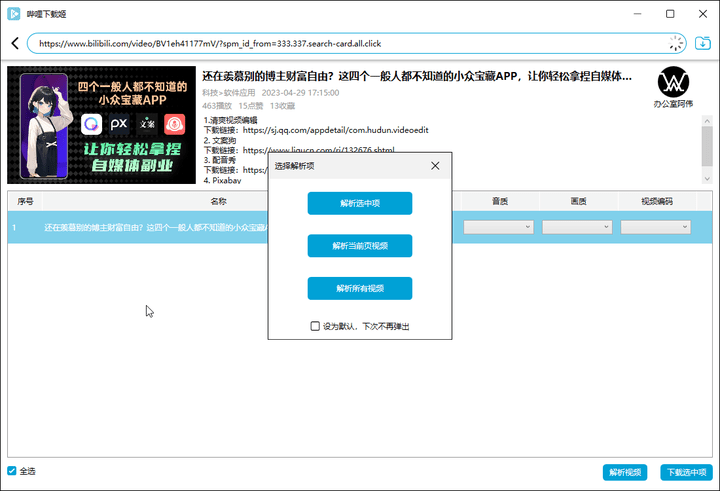Close the 选择解析项 dialog

[435, 166]
